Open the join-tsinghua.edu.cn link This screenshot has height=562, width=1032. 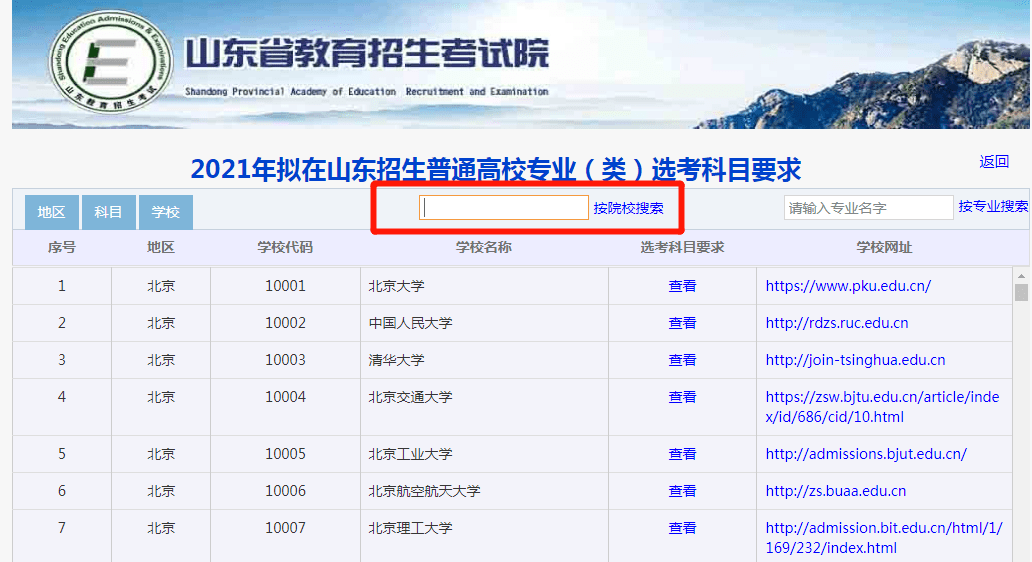pos(855,360)
